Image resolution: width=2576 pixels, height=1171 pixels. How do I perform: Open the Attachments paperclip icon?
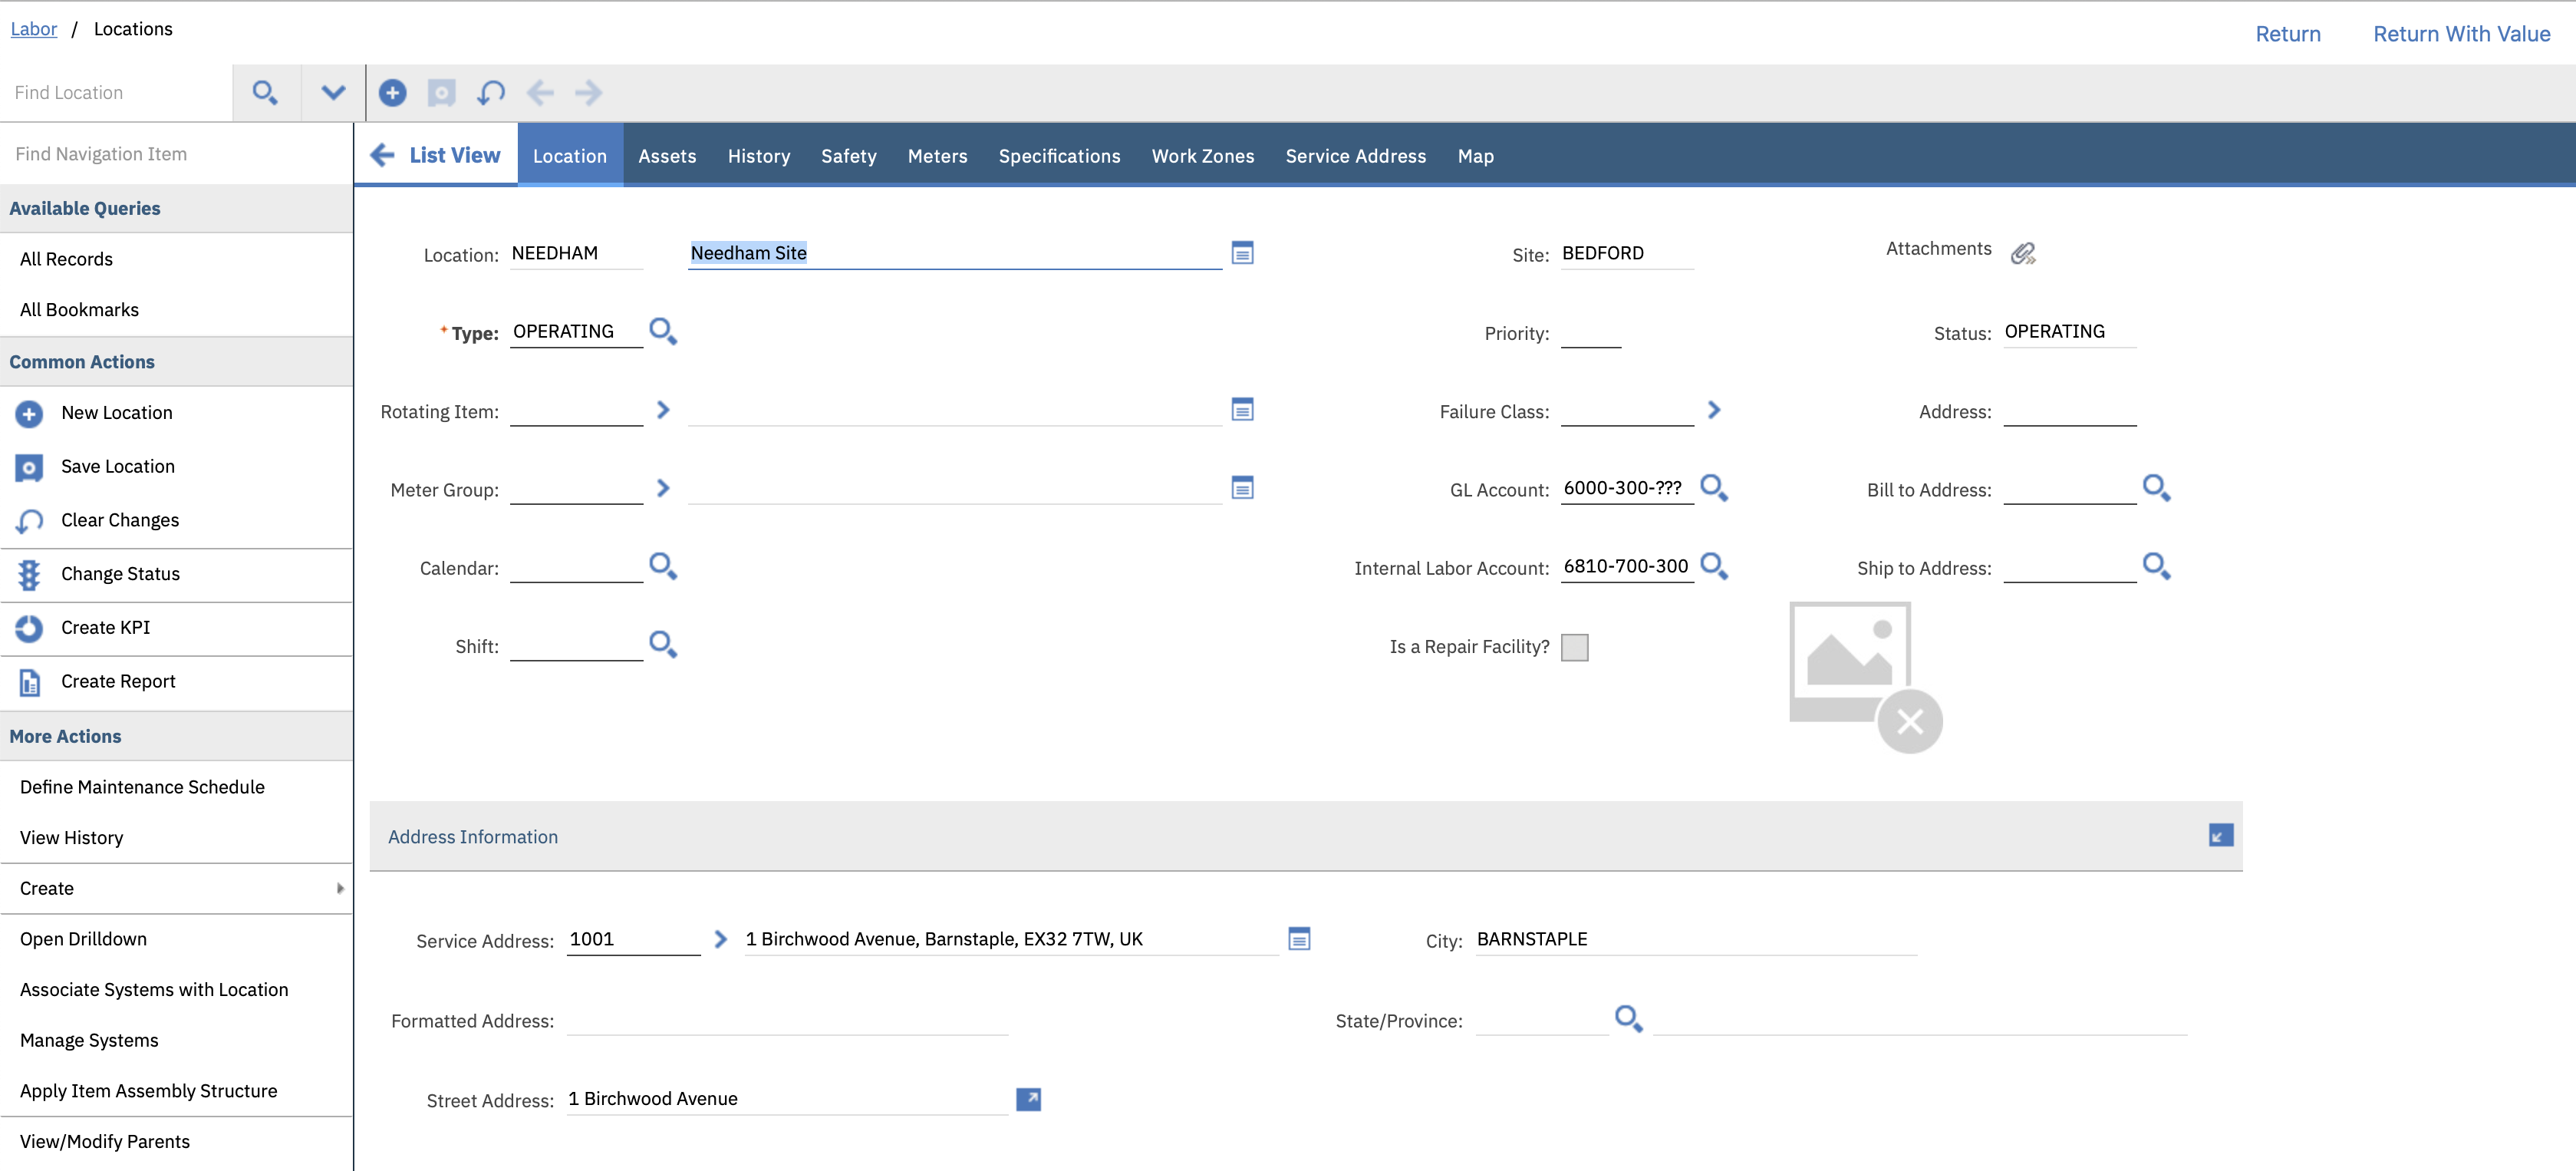point(2022,253)
